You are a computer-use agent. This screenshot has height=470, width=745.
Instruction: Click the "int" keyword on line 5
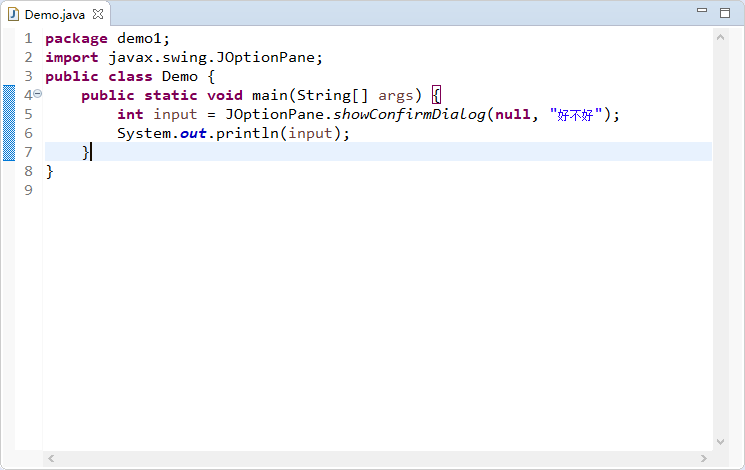130,115
